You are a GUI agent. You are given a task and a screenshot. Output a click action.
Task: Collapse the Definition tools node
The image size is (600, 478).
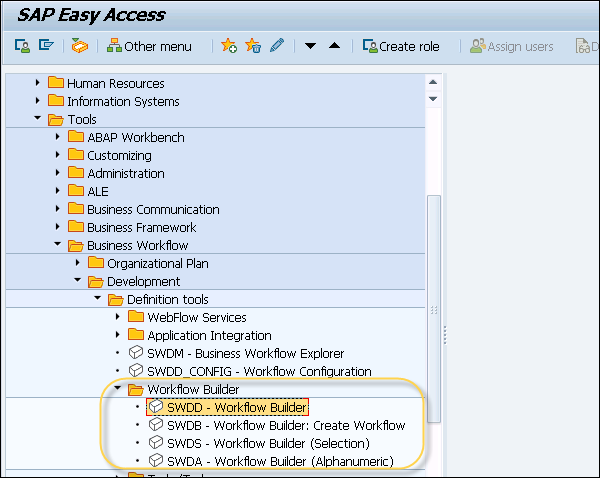[x=98, y=298]
